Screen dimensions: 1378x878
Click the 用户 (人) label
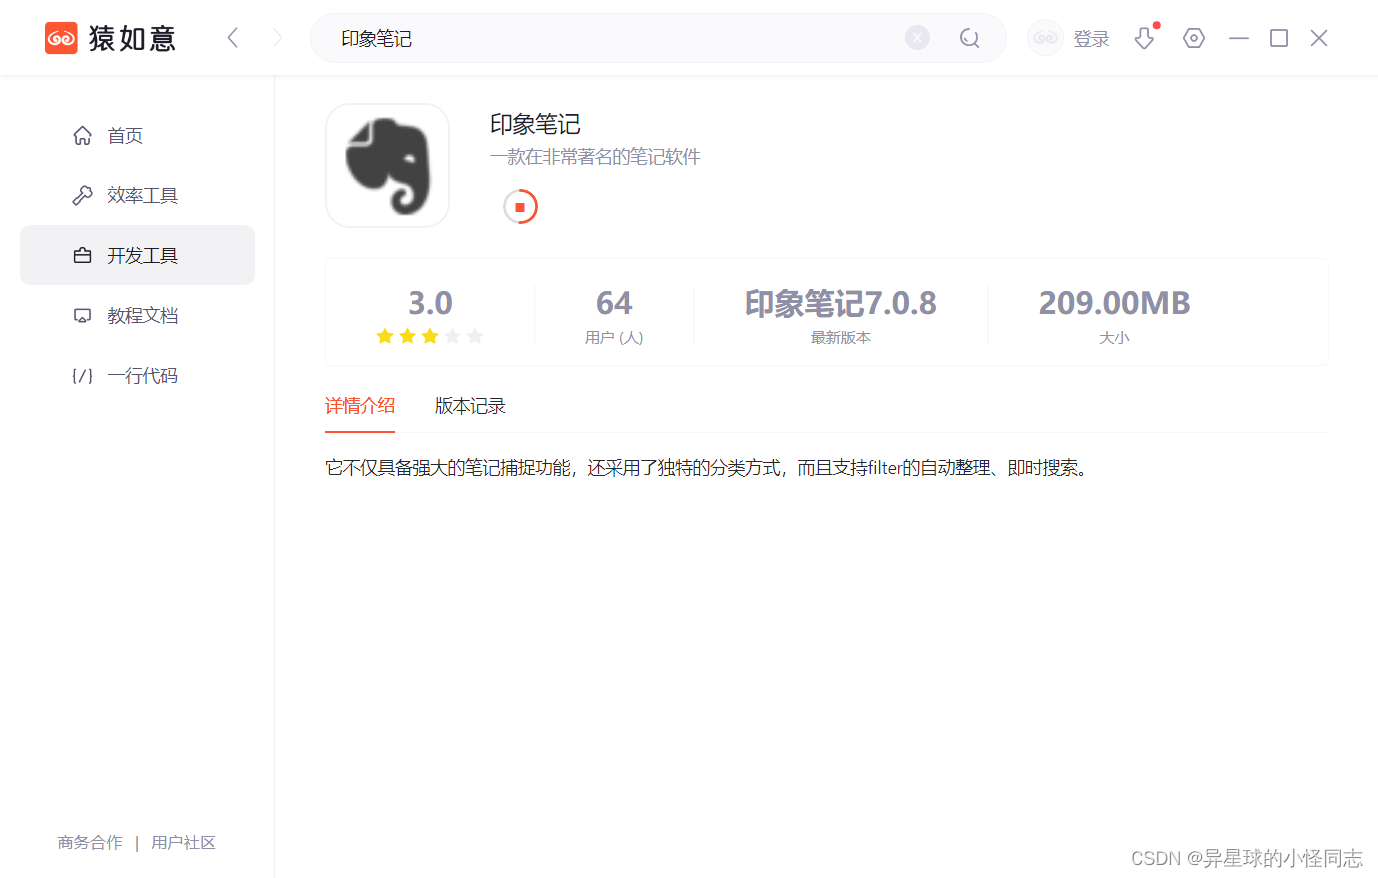coord(614,338)
